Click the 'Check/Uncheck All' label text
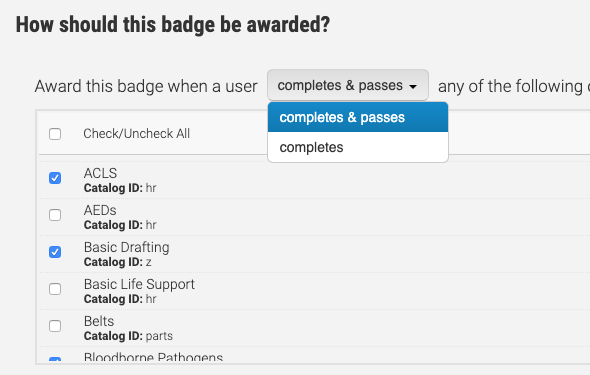The width and height of the screenshot is (590, 375). click(137, 134)
